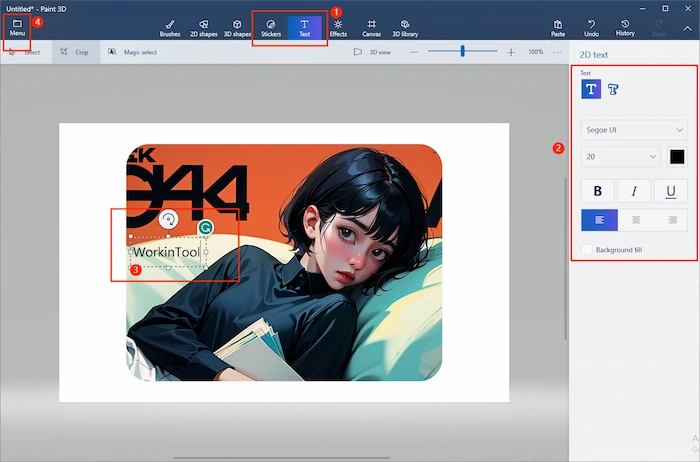Open the Effects panel
Image resolution: width=700 pixels, height=462 pixels.
click(x=338, y=27)
